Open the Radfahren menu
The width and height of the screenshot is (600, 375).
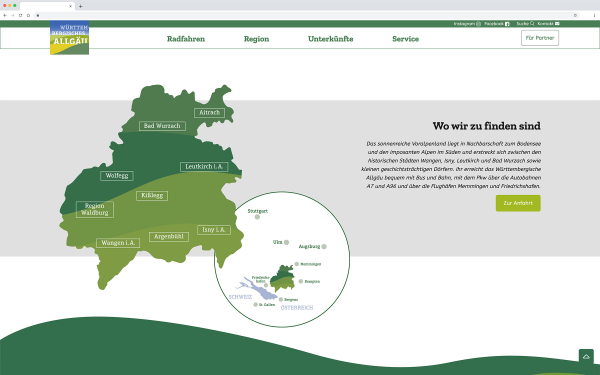[x=186, y=39]
